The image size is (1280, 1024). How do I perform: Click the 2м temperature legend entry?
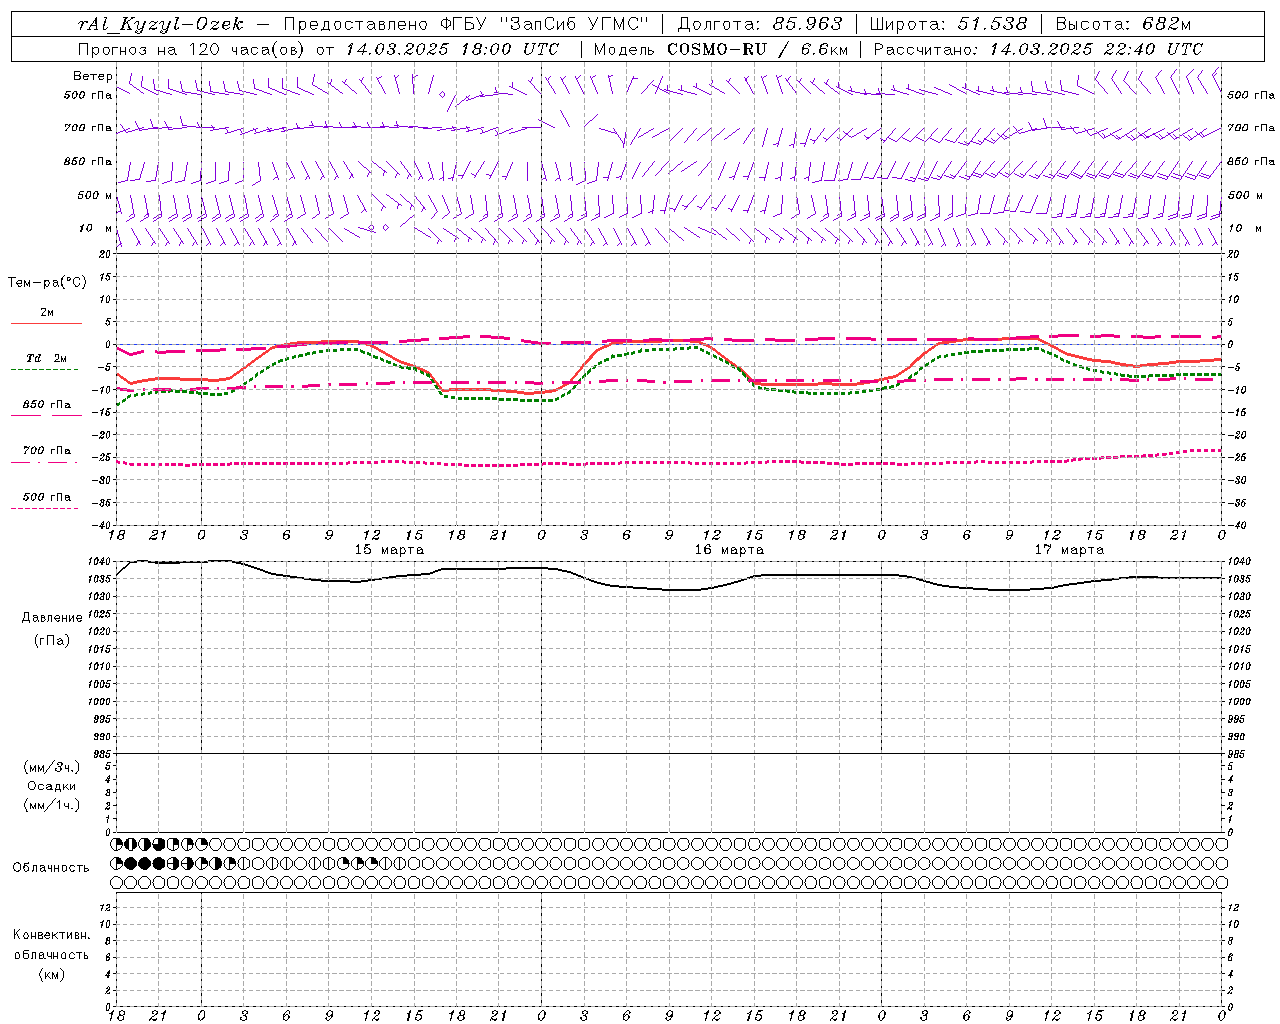(x=47, y=313)
